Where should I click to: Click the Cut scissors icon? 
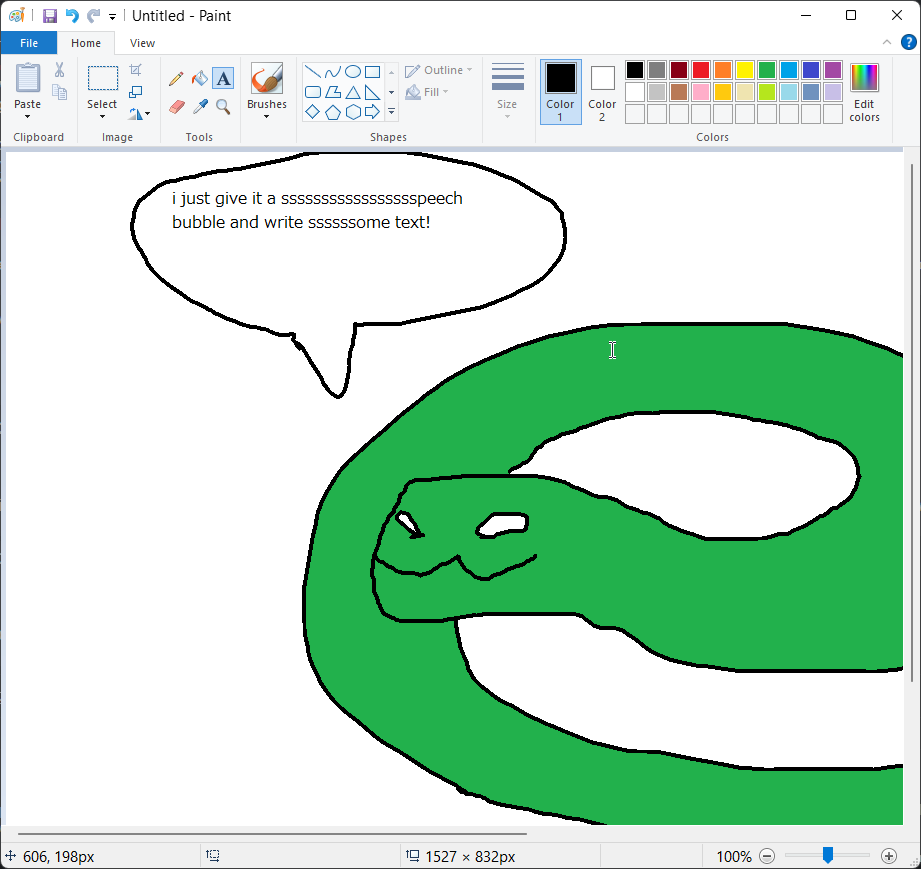(x=59, y=70)
